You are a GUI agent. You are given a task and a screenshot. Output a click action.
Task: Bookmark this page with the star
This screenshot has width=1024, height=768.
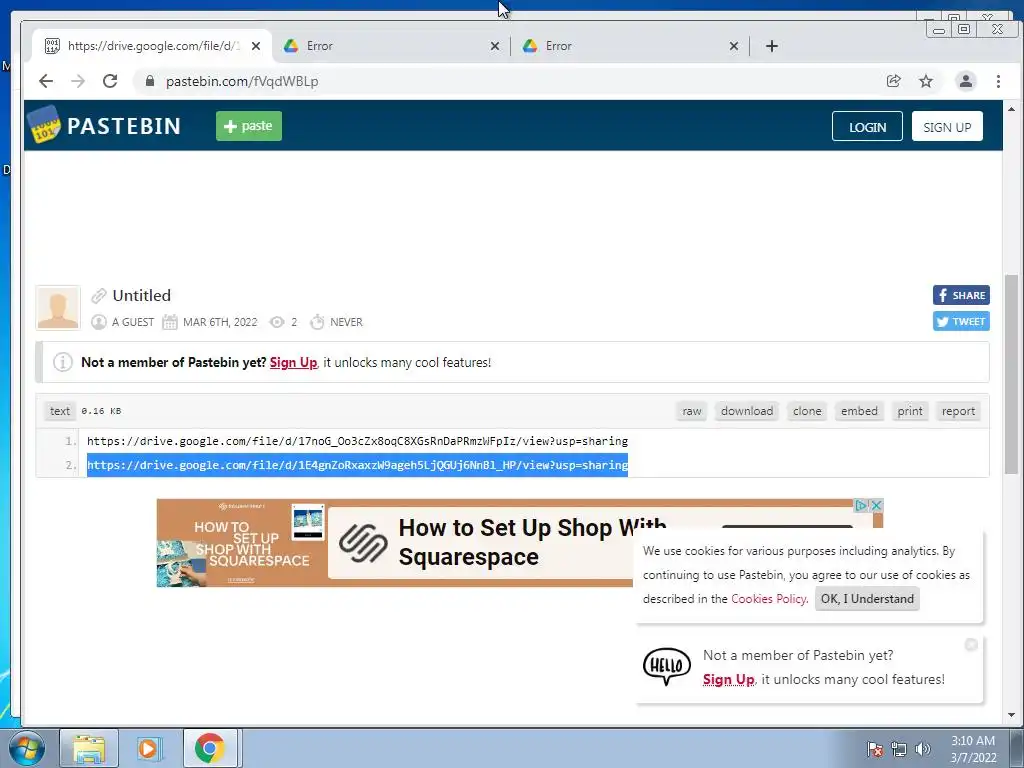click(925, 81)
